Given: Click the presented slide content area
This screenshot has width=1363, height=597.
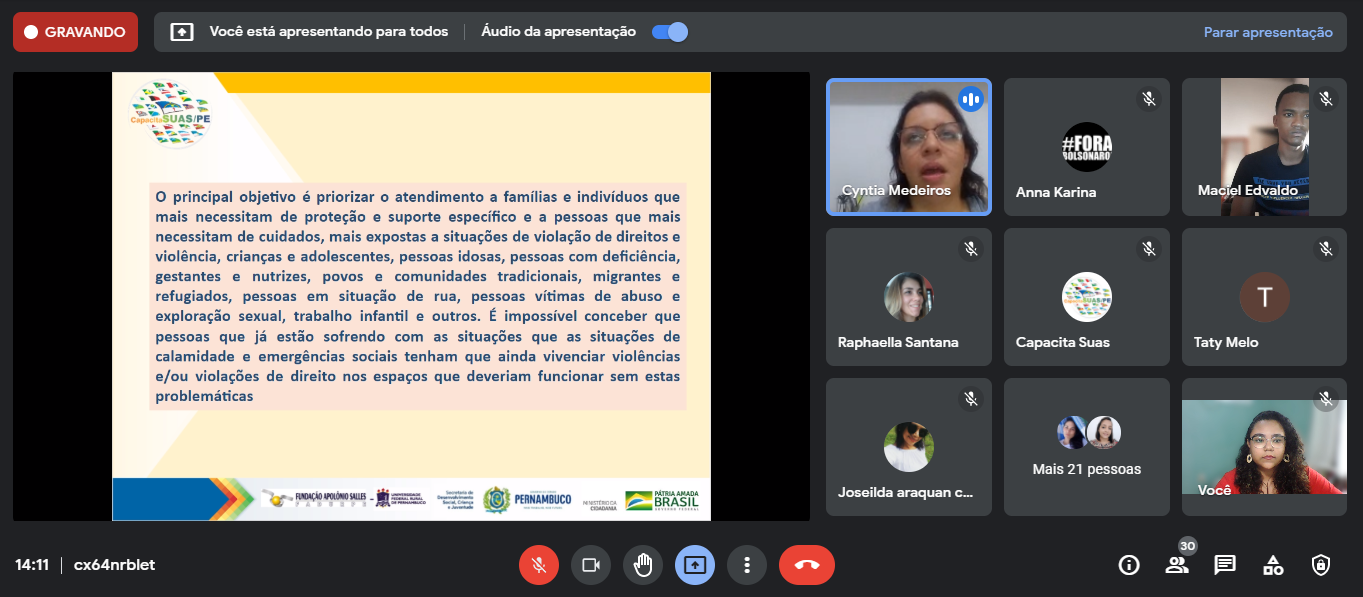Looking at the screenshot, I should [411, 296].
